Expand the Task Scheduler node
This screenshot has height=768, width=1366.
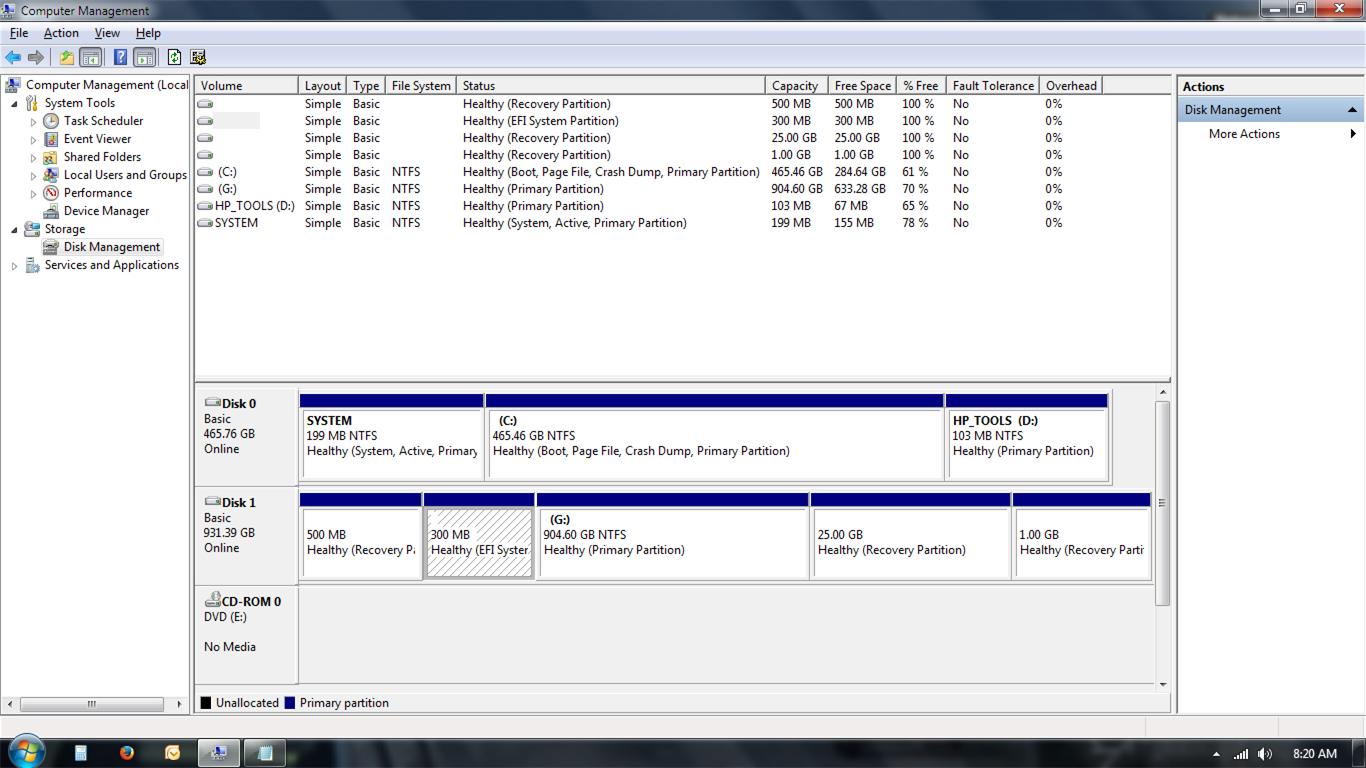tap(33, 121)
